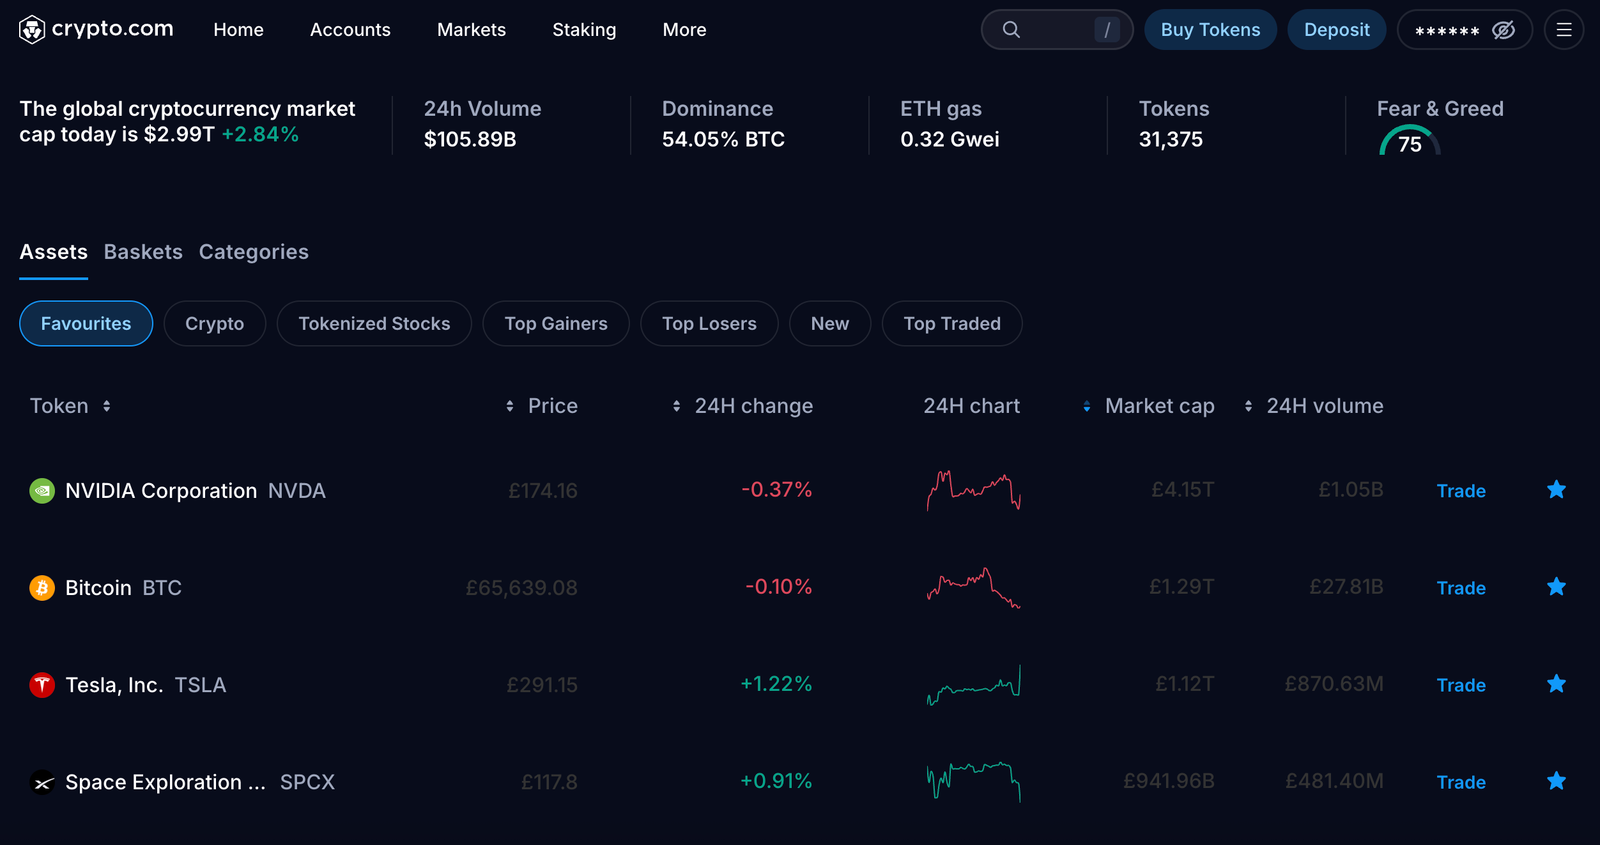This screenshot has width=1600, height=845.
Task: Click the +2.84% market cap change
Action: click(x=260, y=134)
